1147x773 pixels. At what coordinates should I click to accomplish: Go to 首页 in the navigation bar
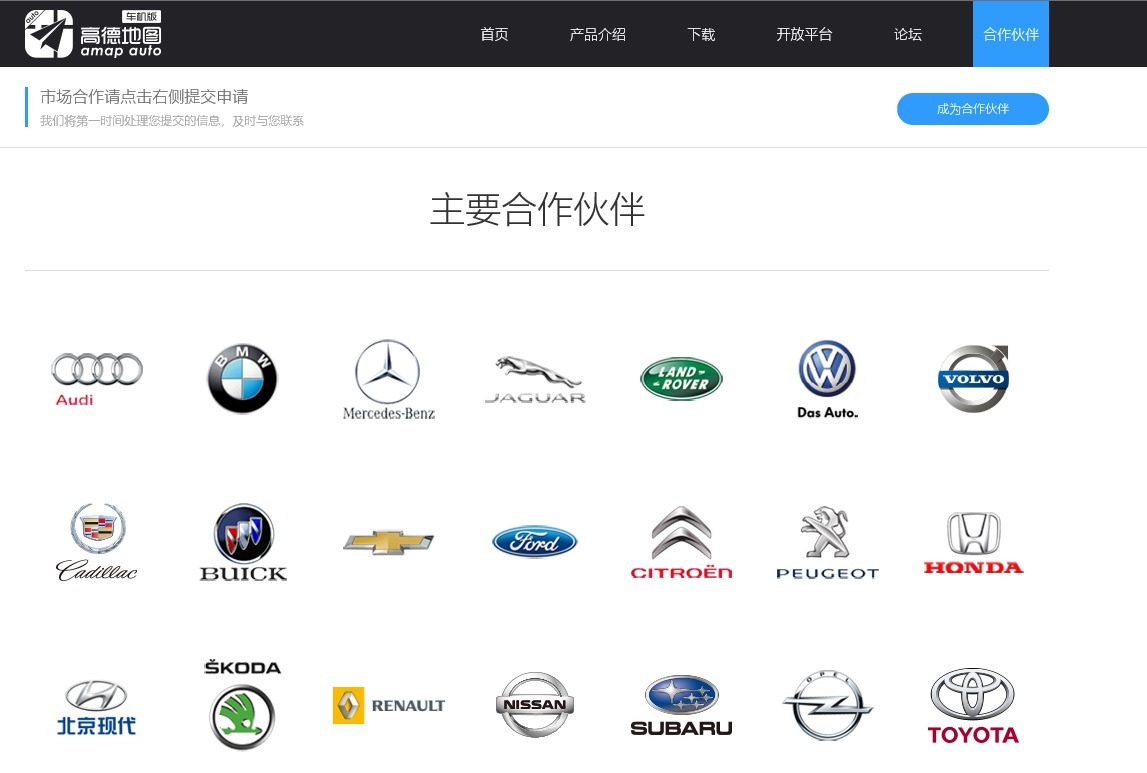(494, 34)
